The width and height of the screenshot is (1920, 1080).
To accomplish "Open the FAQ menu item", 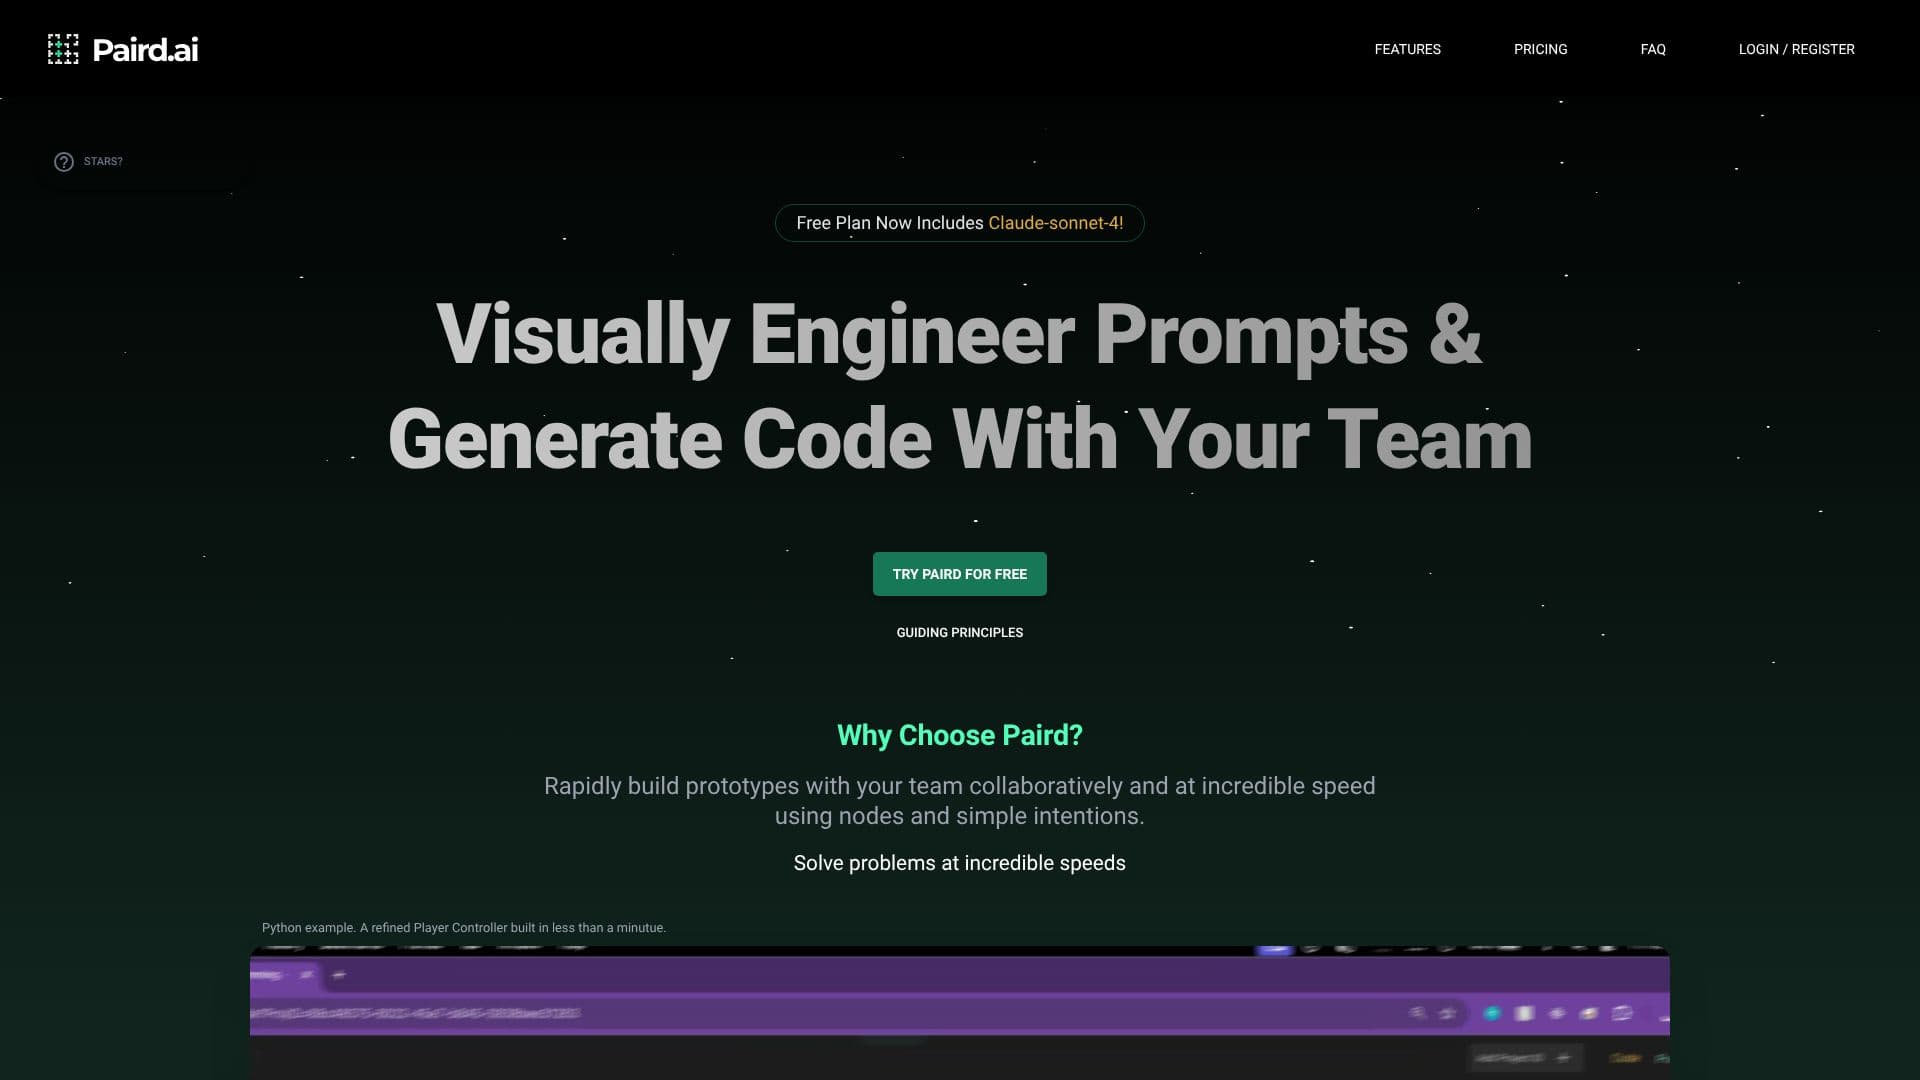I will [1653, 49].
